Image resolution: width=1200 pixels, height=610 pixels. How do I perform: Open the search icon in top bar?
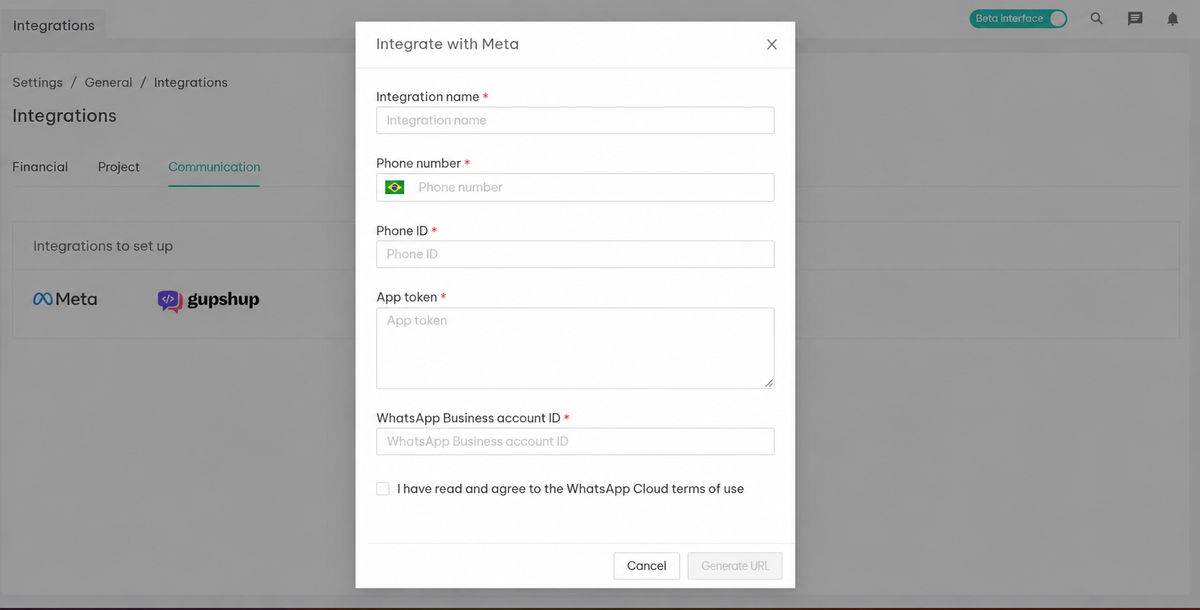(x=1097, y=18)
